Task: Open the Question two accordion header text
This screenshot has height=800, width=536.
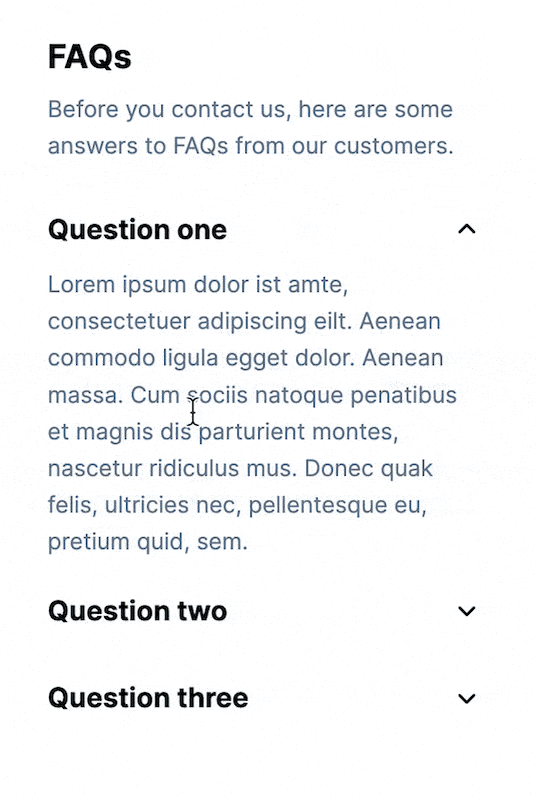Action: (137, 611)
